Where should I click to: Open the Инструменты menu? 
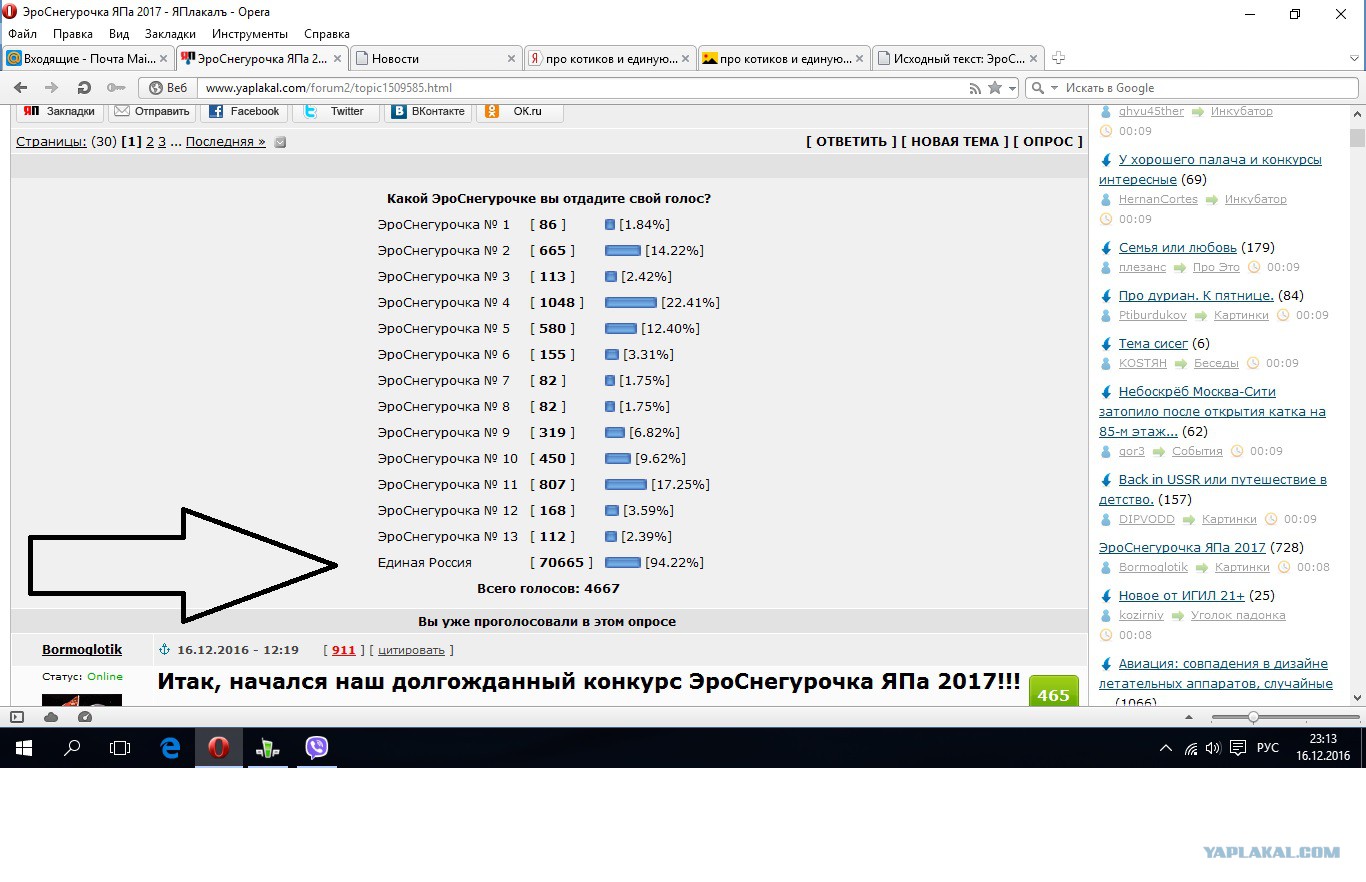tap(250, 33)
